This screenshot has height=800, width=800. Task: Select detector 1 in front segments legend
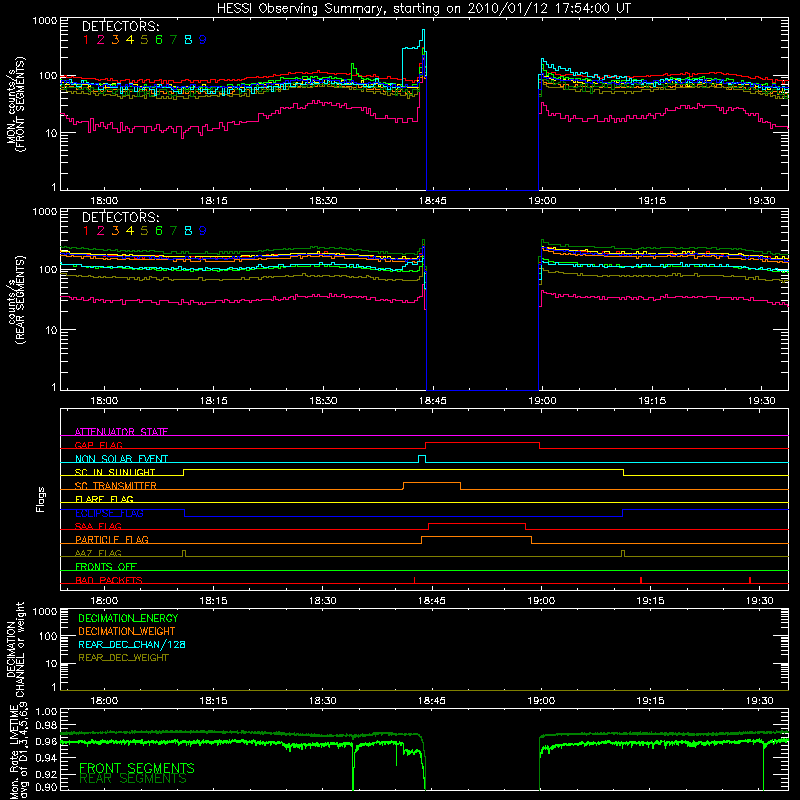coord(86,40)
